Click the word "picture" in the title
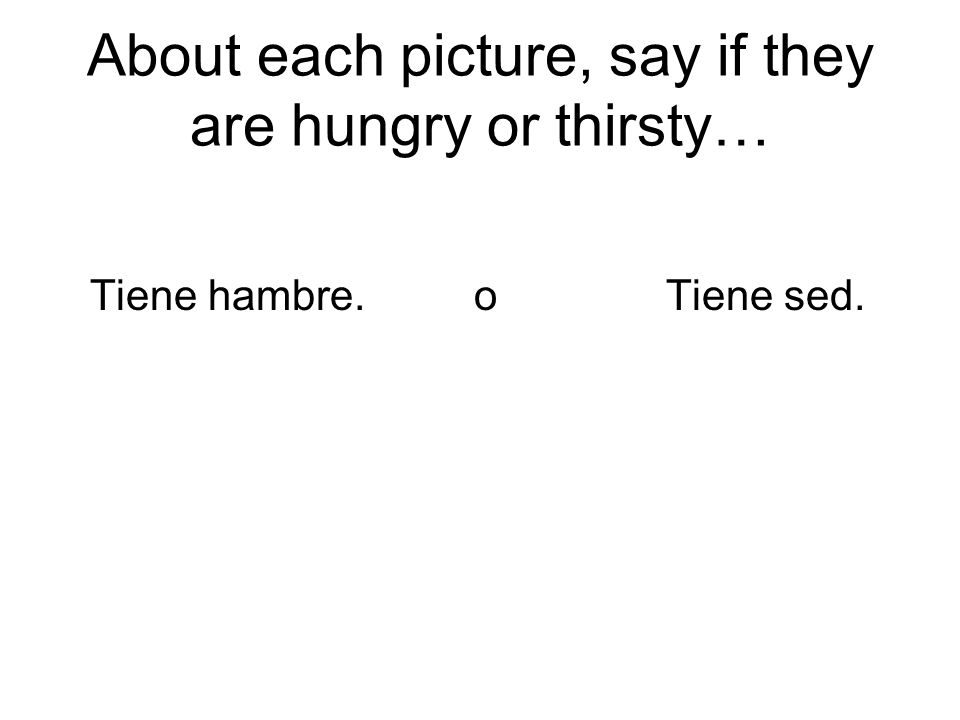This screenshot has width=960, height=720. [x=489, y=61]
